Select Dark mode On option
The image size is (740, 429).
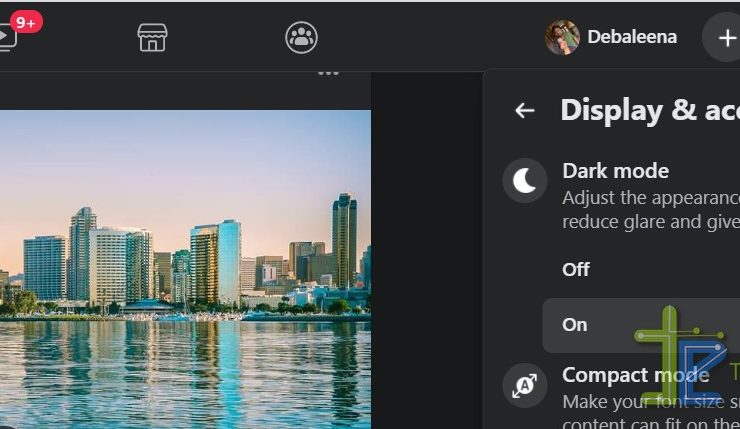click(x=641, y=325)
